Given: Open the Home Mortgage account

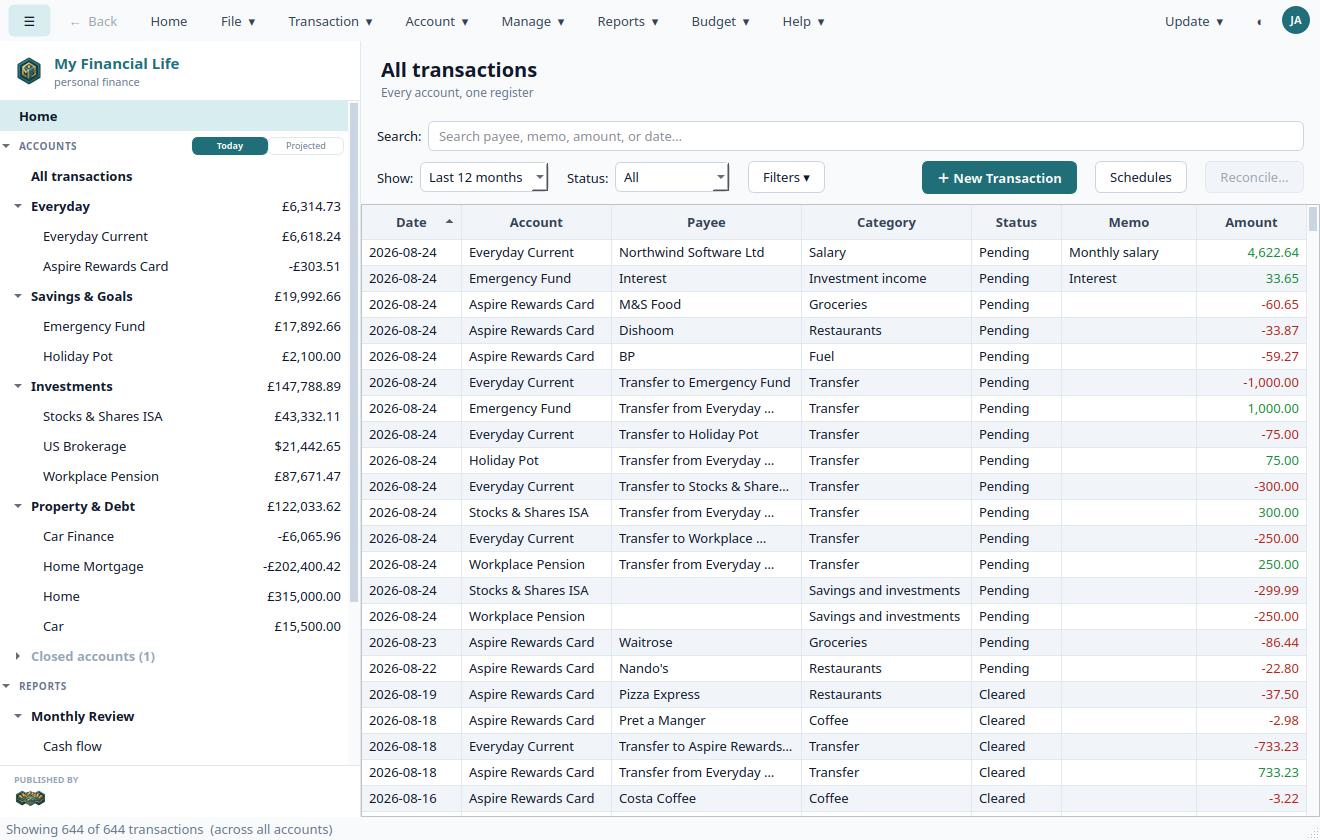Looking at the screenshot, I should pos(174,566).
